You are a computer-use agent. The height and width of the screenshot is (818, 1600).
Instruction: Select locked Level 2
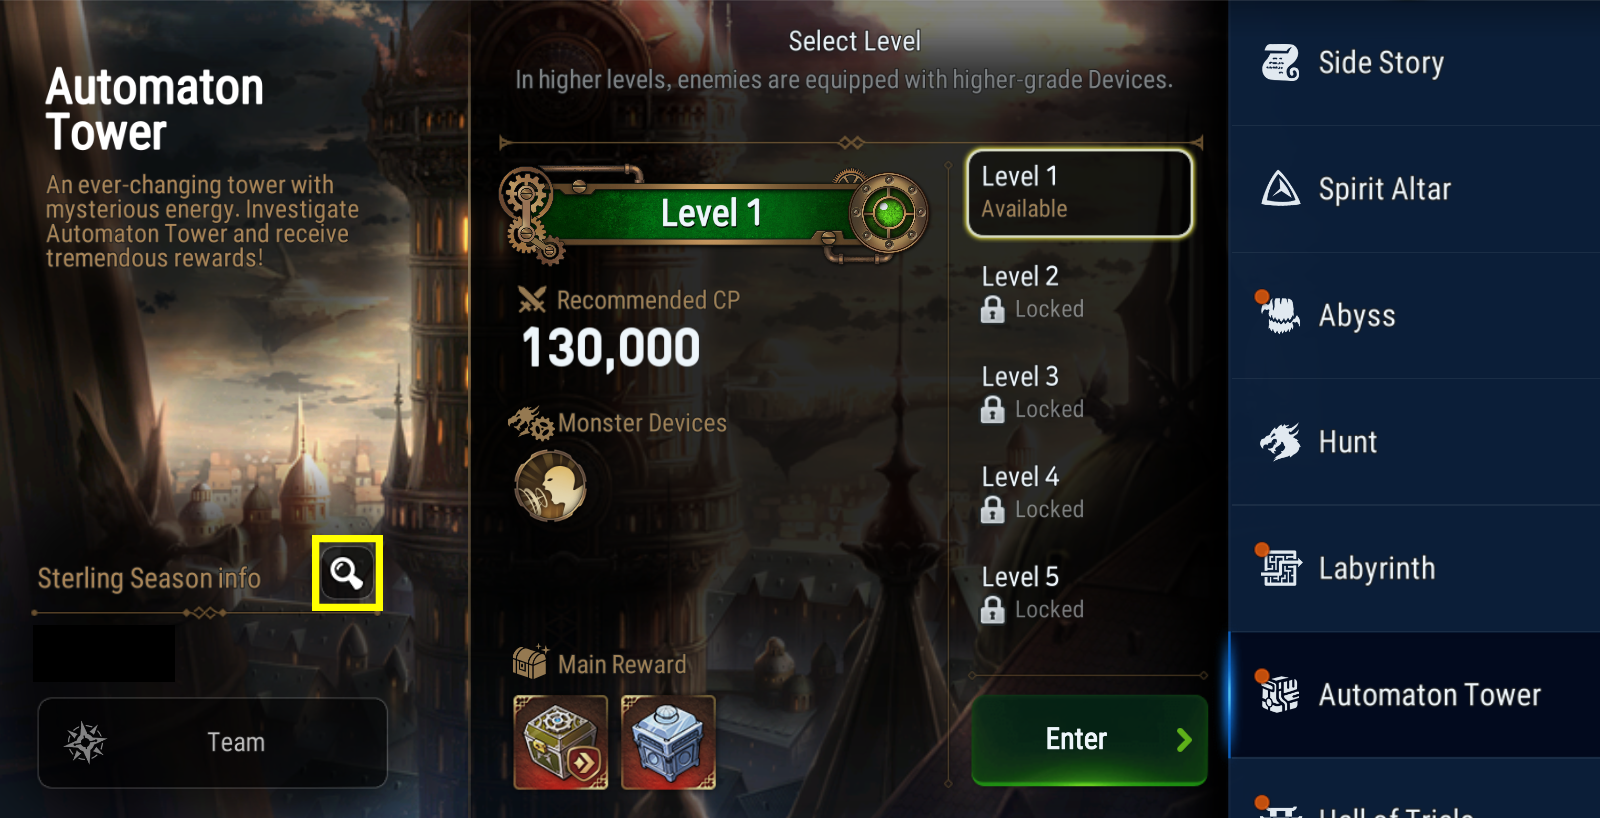[1079, 292]
